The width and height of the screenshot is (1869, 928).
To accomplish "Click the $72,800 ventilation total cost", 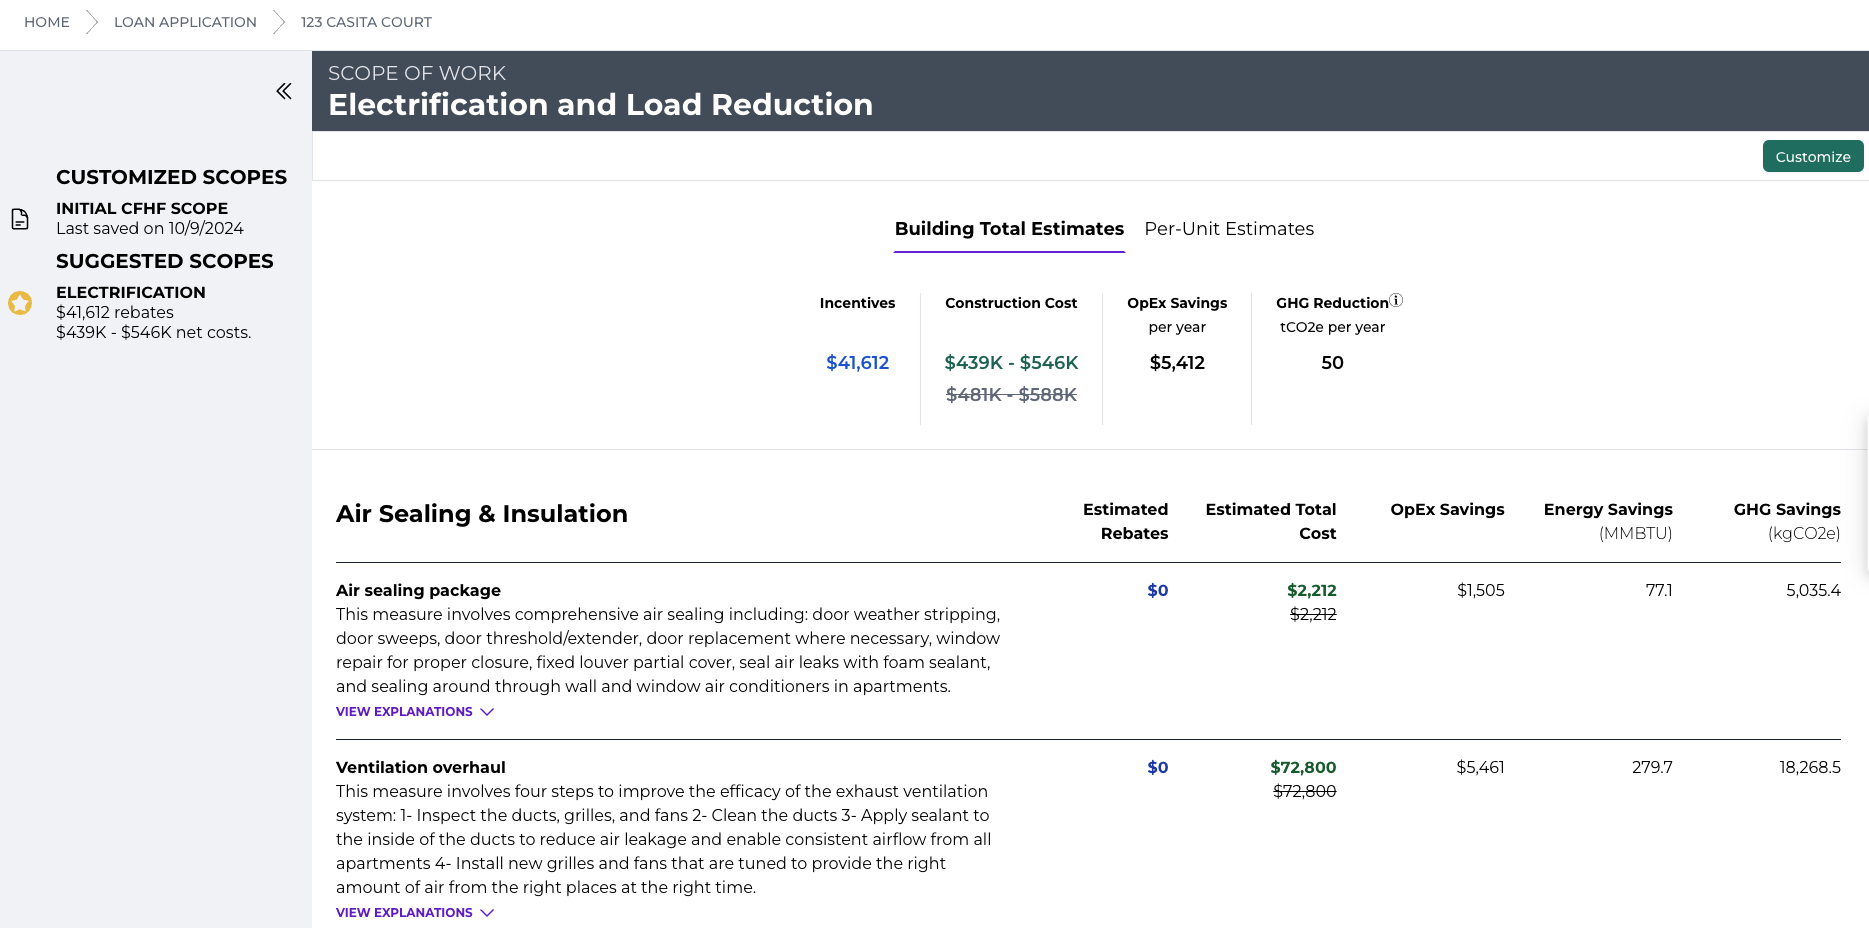I will (1303, 768).
